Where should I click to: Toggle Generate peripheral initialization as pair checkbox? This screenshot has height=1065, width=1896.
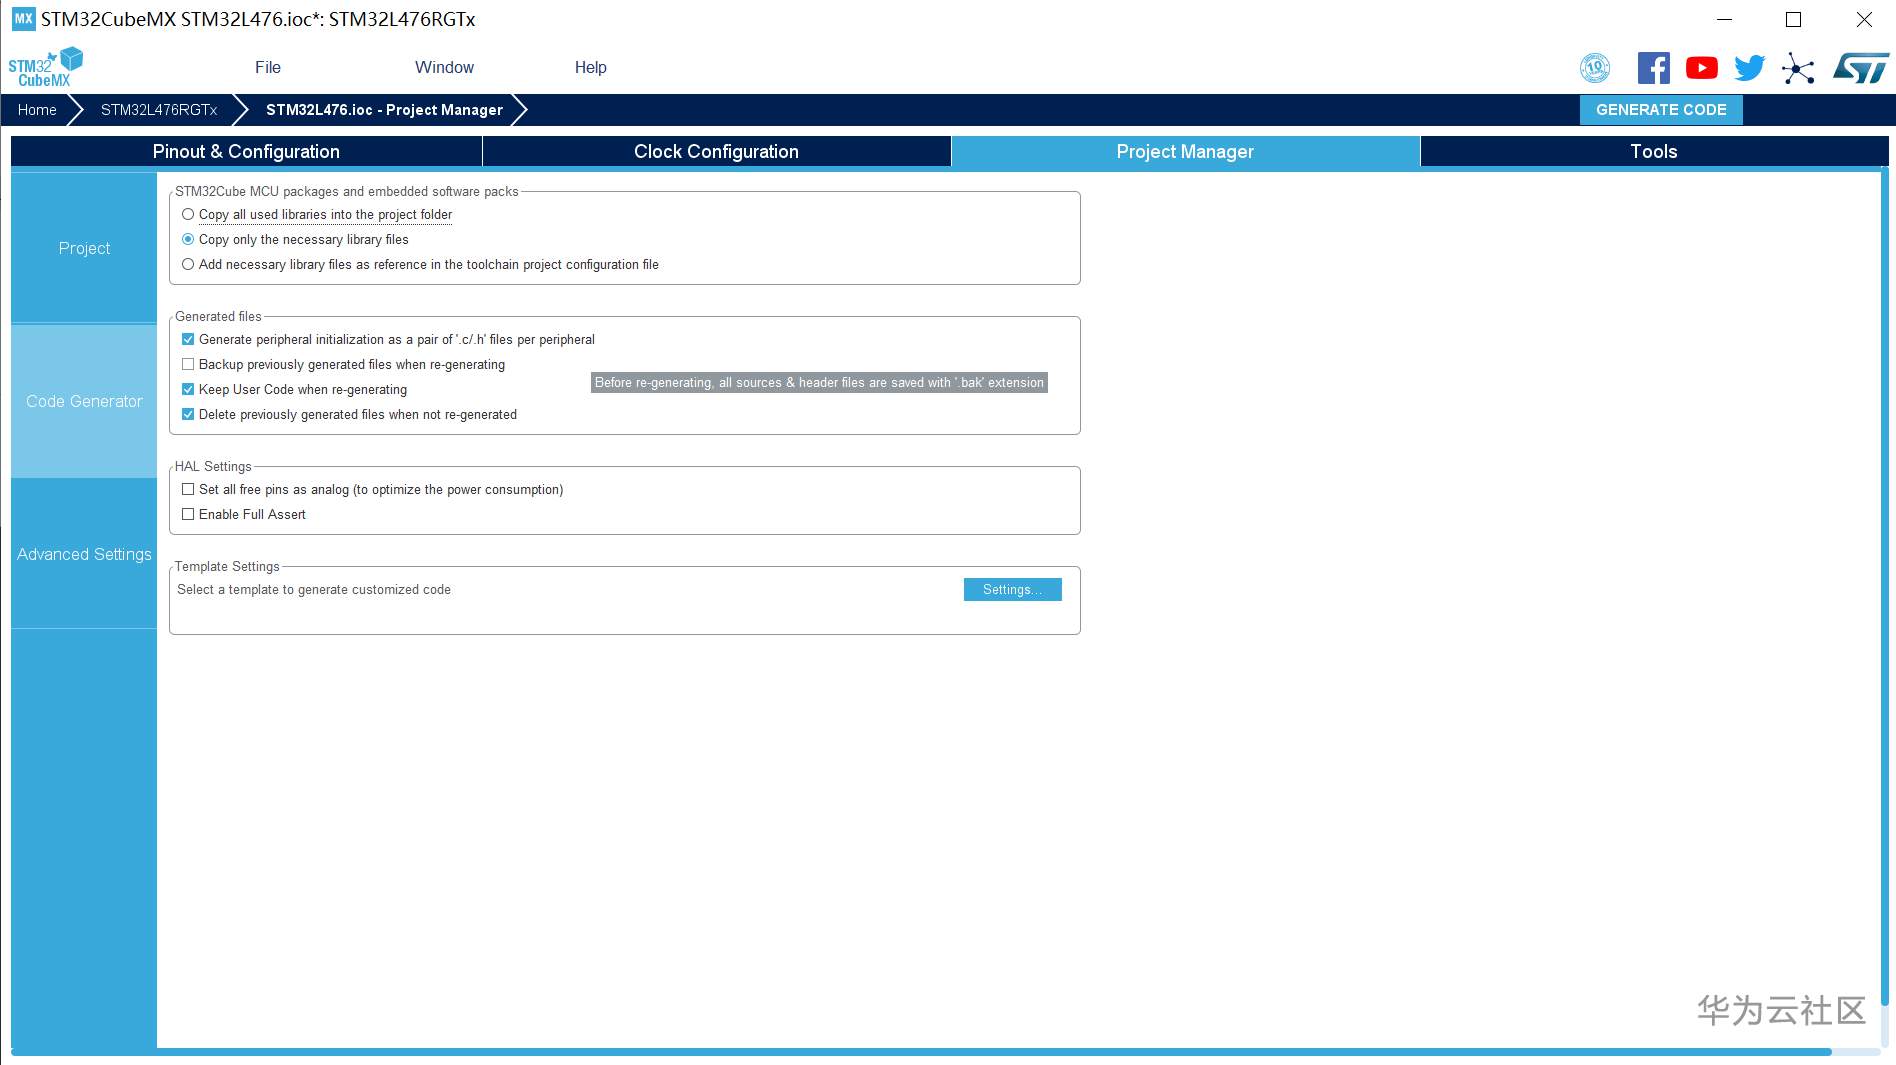point(188,339)
